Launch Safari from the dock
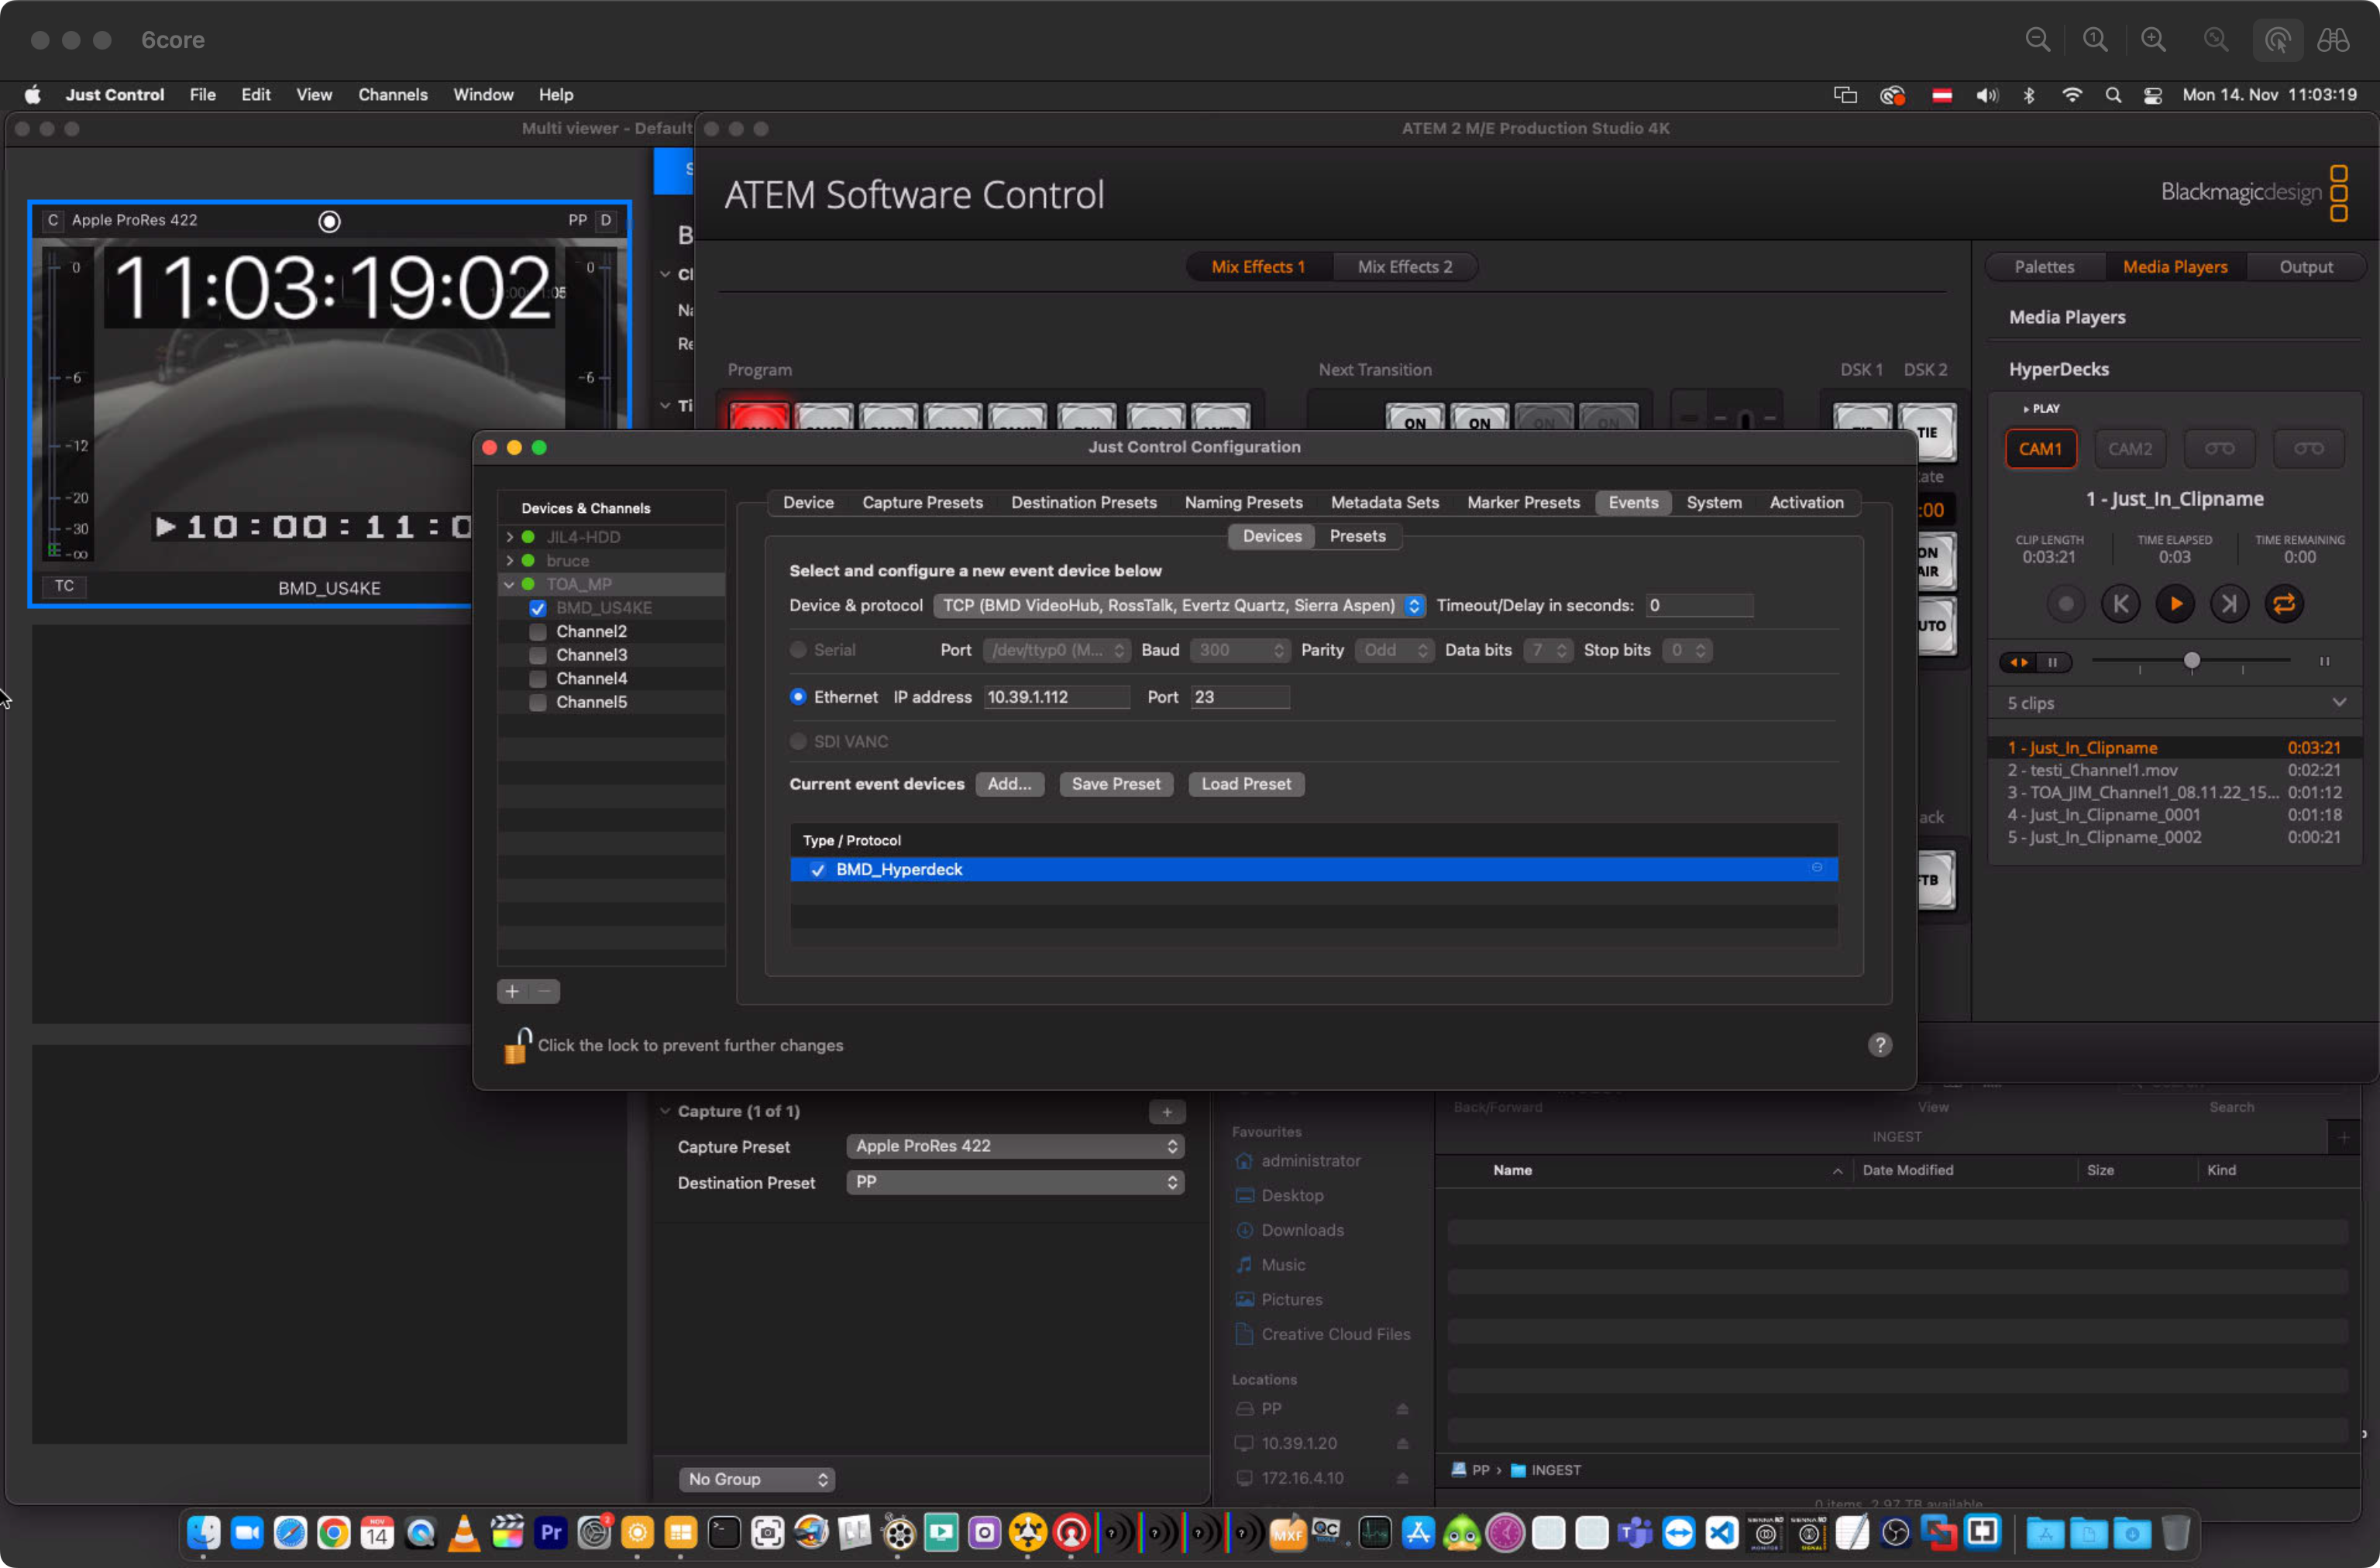 tap(290, 1532)
